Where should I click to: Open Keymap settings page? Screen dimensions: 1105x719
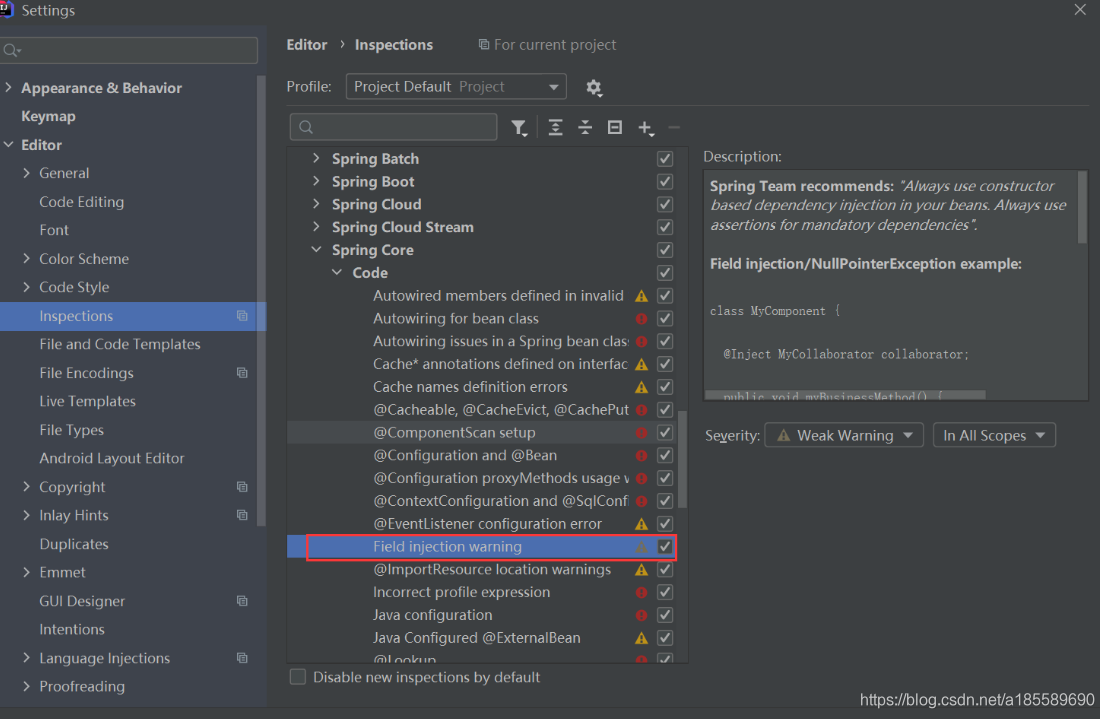(x=48, y=116)
